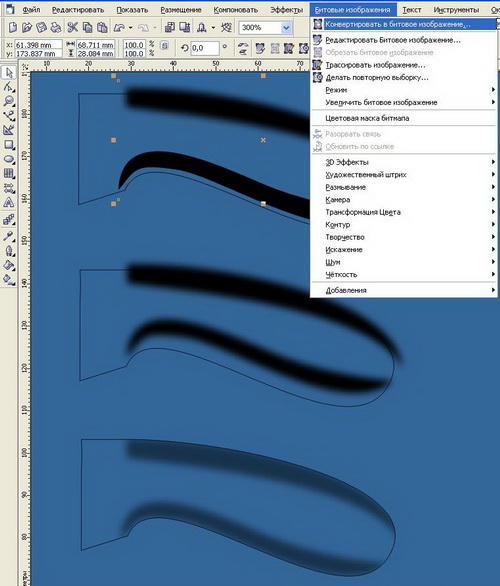
Task: Click the Corel online star icon
Action: [x=226, y=27]
